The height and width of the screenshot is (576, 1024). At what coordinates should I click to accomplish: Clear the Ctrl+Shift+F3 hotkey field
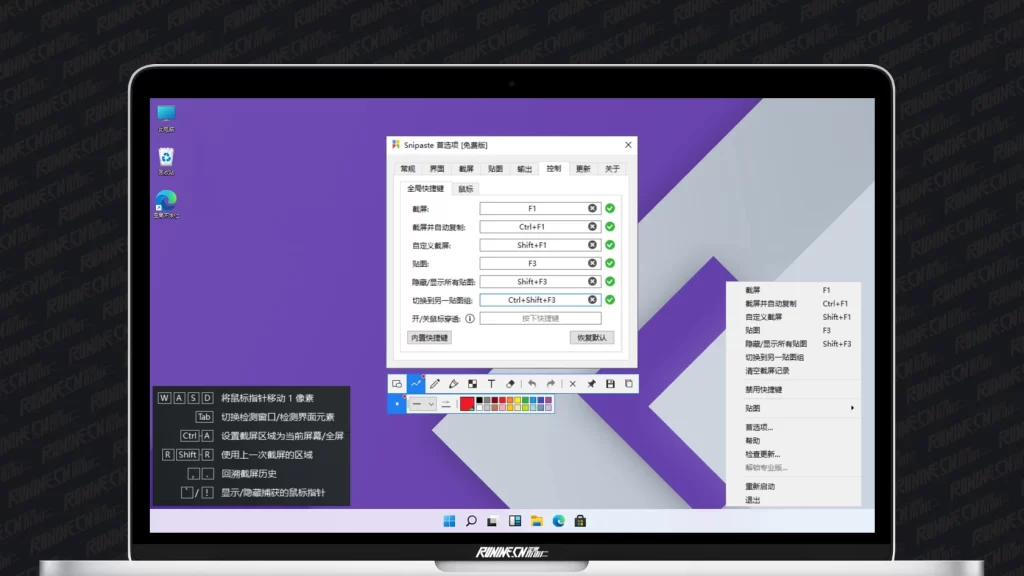pyautogui.click(x=592, y=300)
